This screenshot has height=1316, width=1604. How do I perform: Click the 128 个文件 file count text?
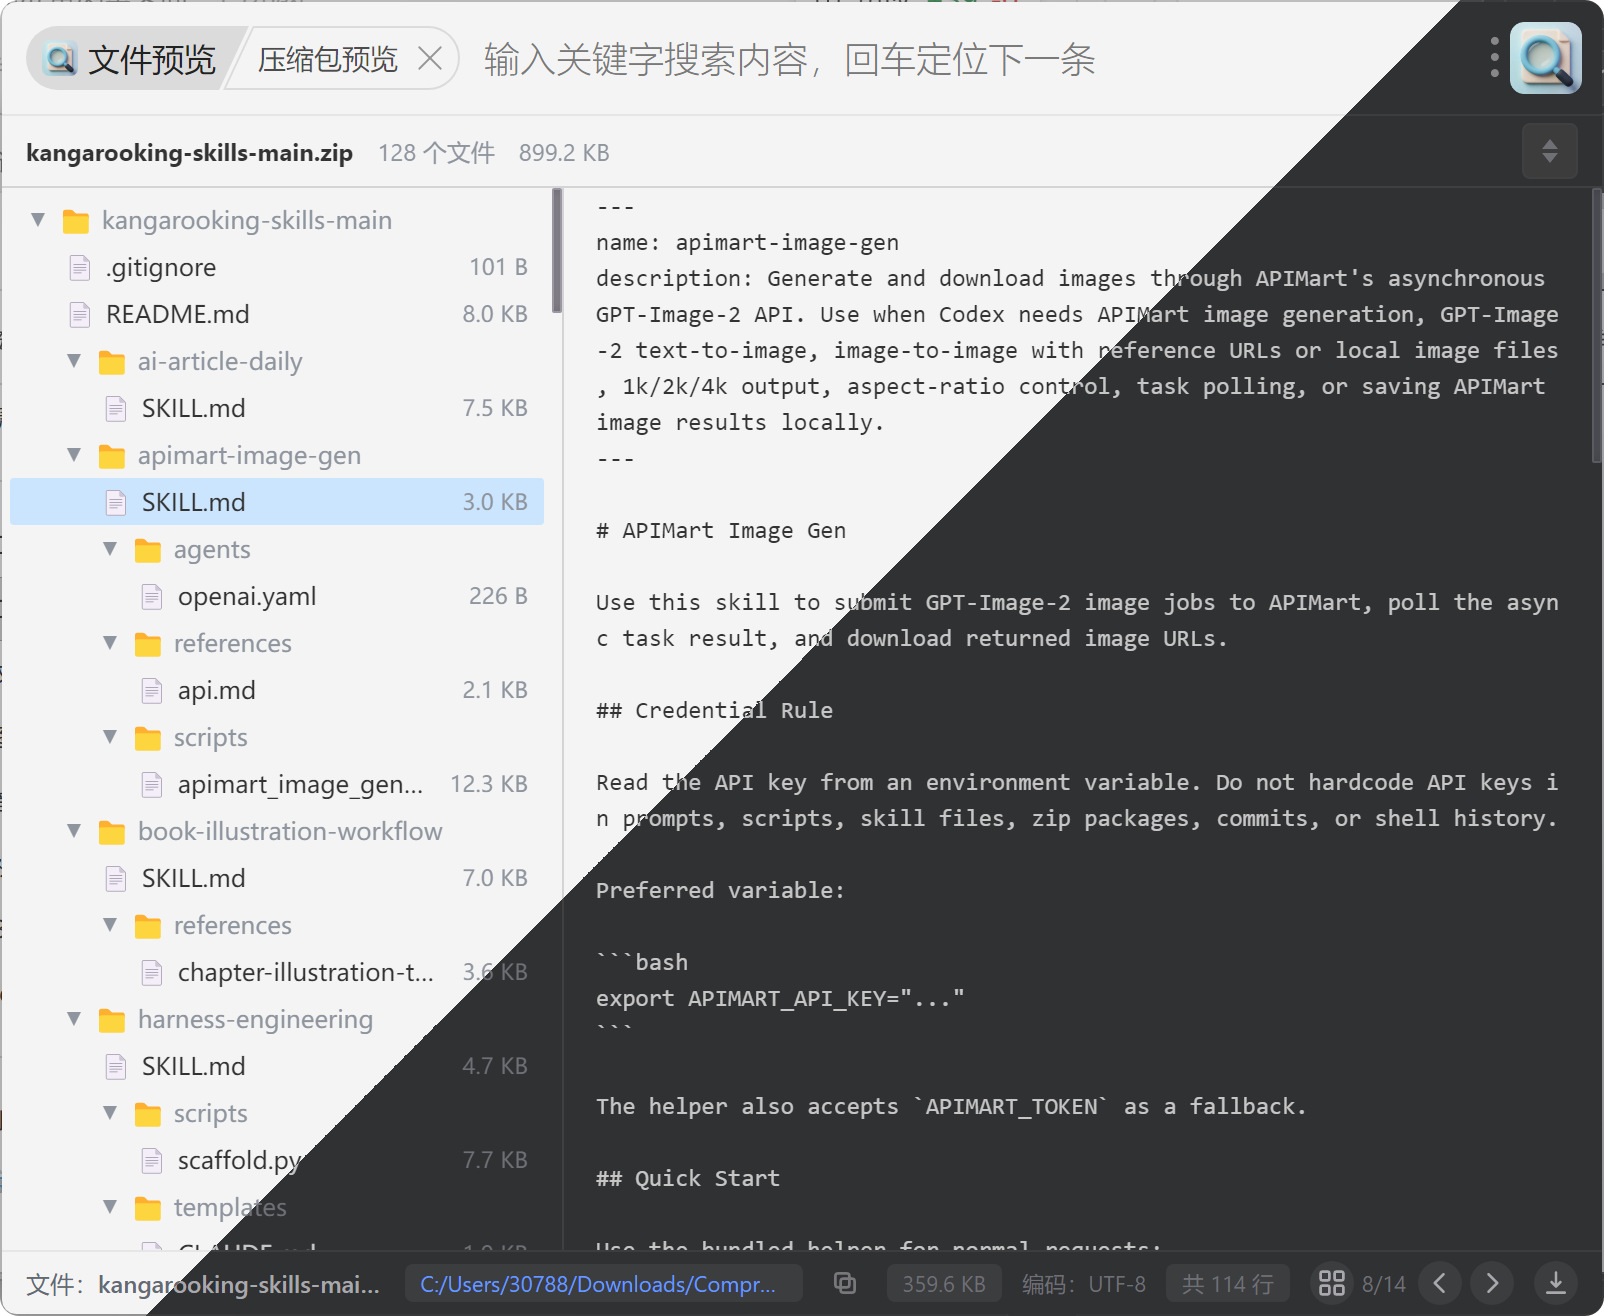point(436,152)
